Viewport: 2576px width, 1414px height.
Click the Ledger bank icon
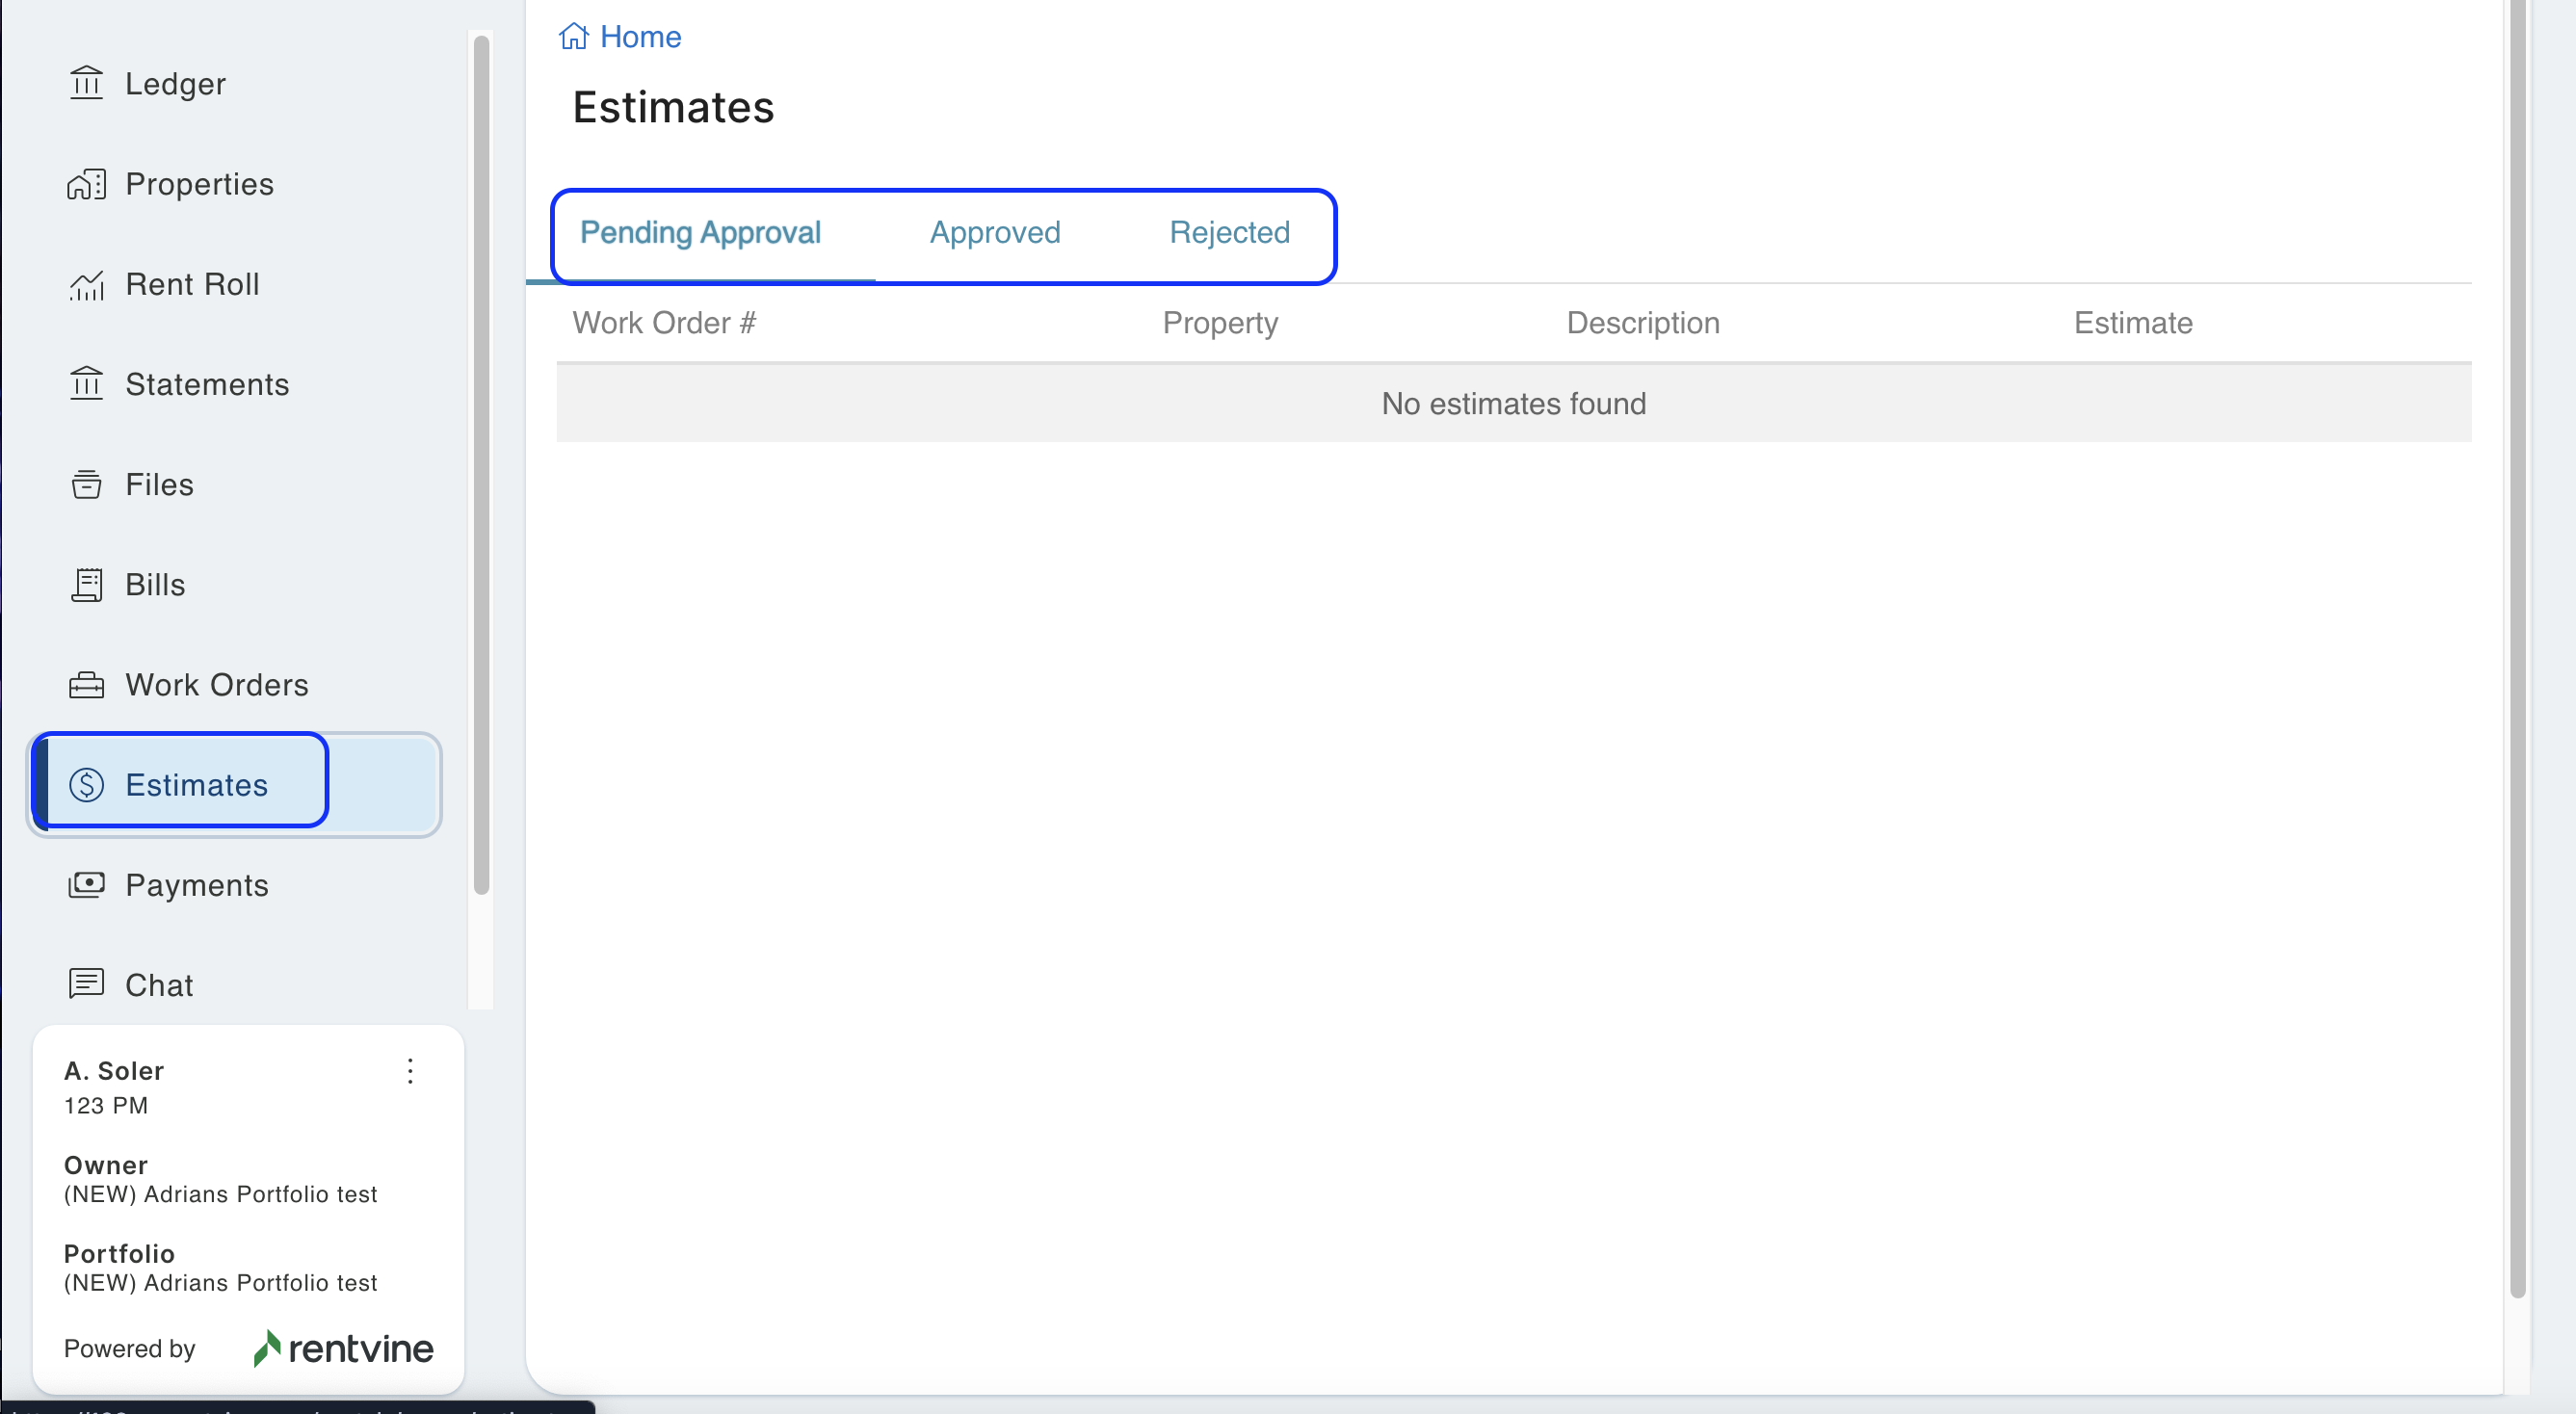86,83
